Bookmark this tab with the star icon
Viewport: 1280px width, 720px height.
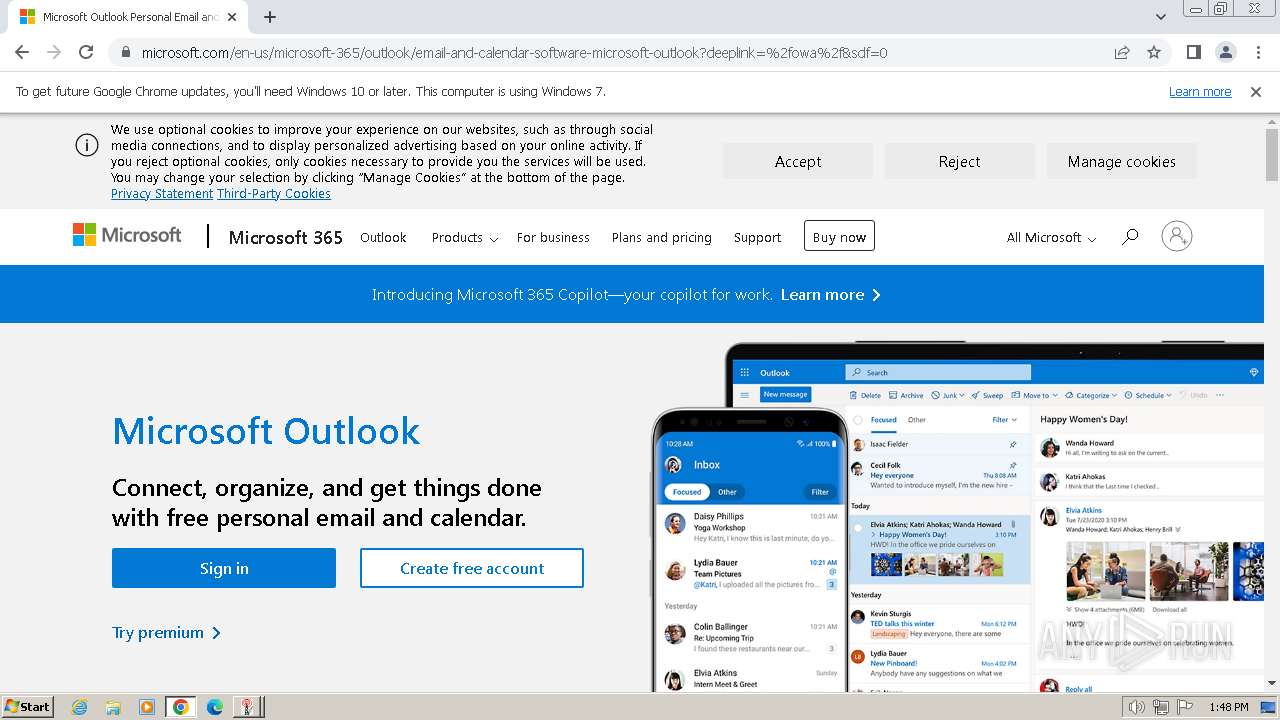tap(1154, 53)
